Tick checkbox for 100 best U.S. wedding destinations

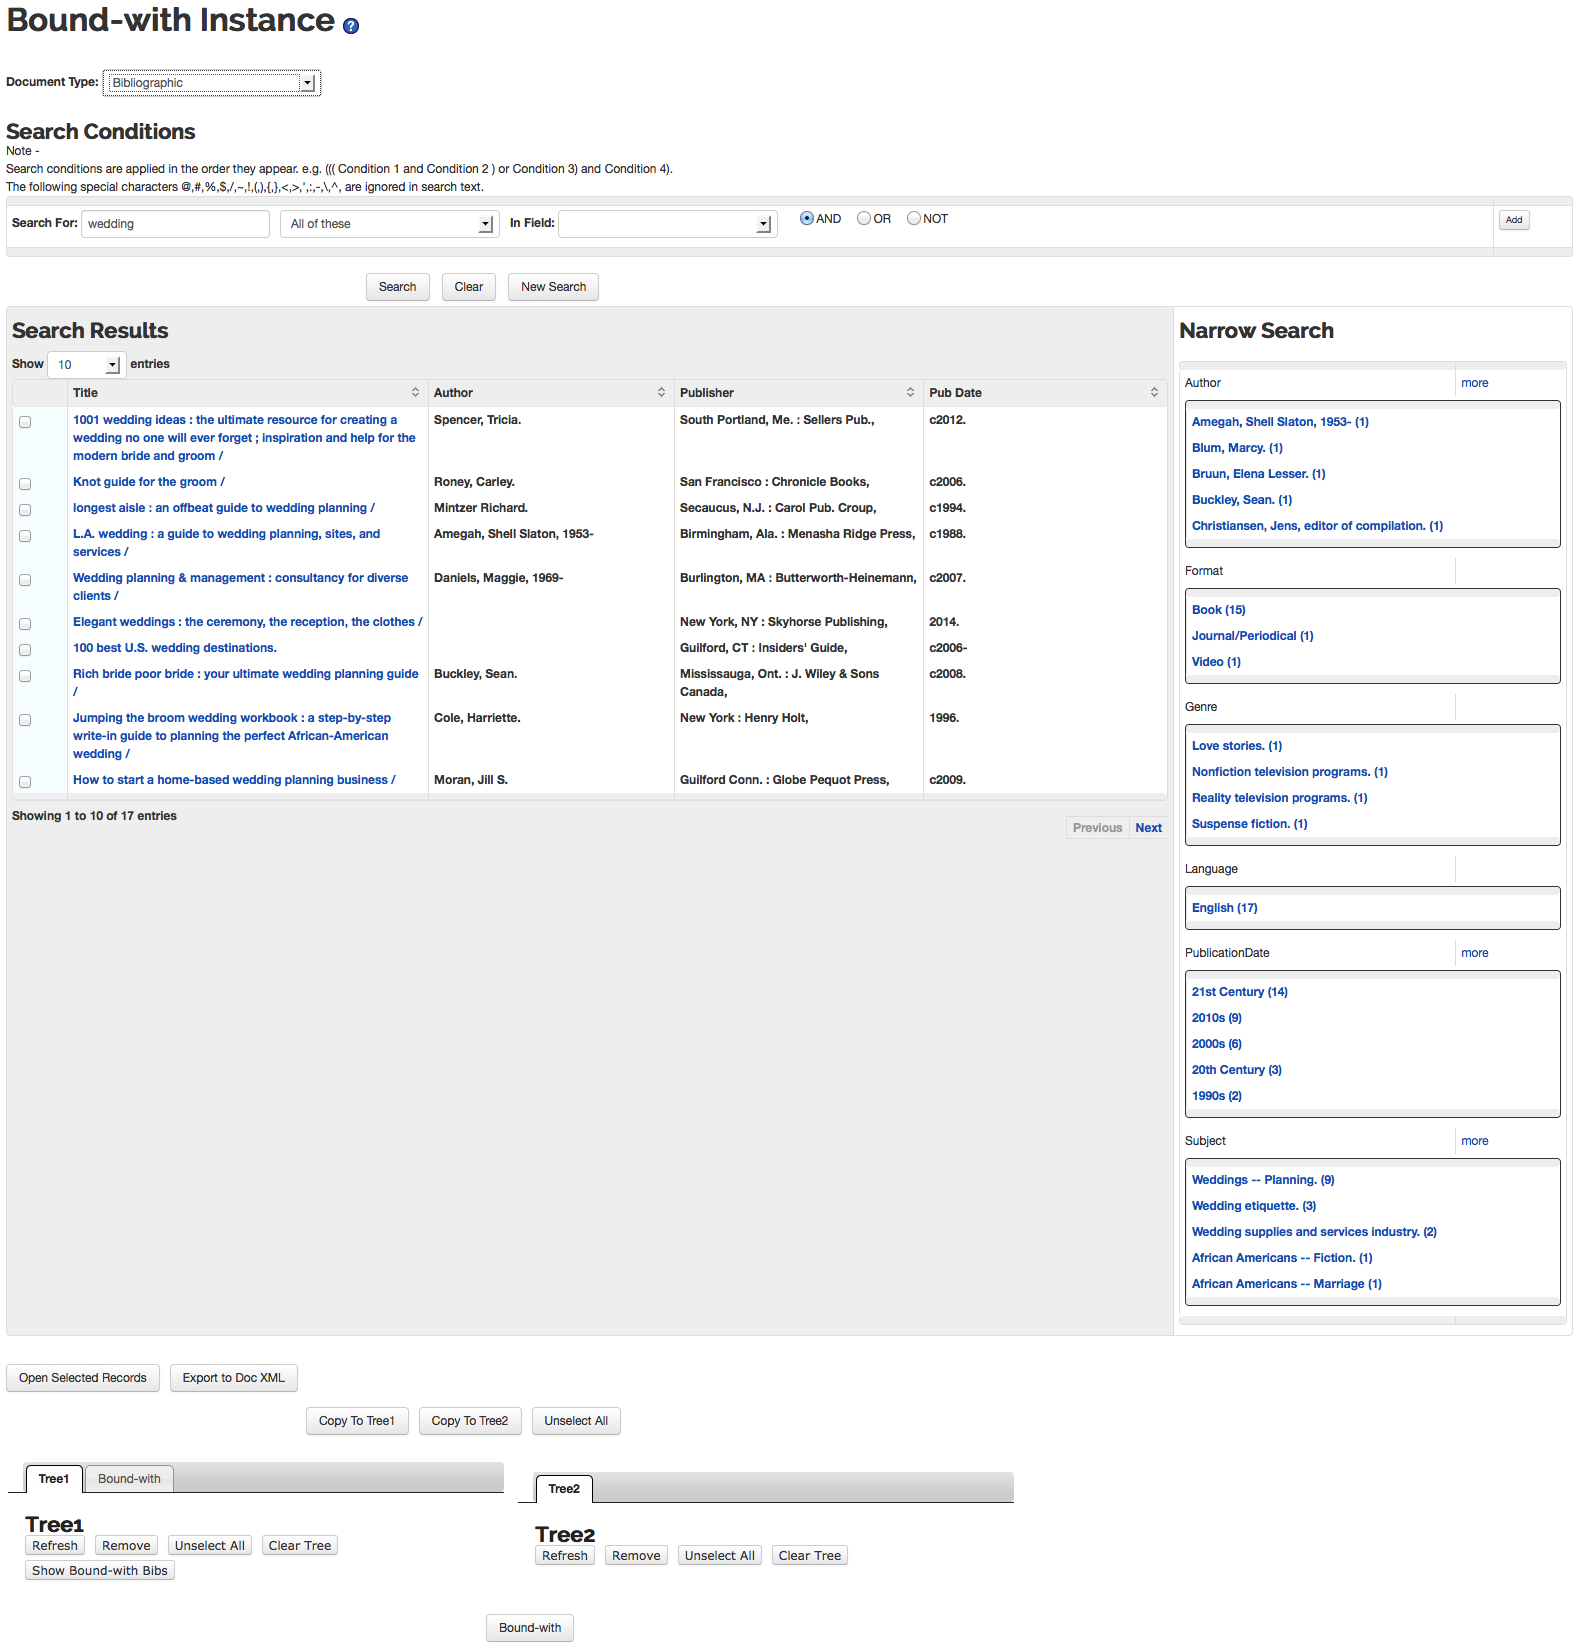coord(25,649)
